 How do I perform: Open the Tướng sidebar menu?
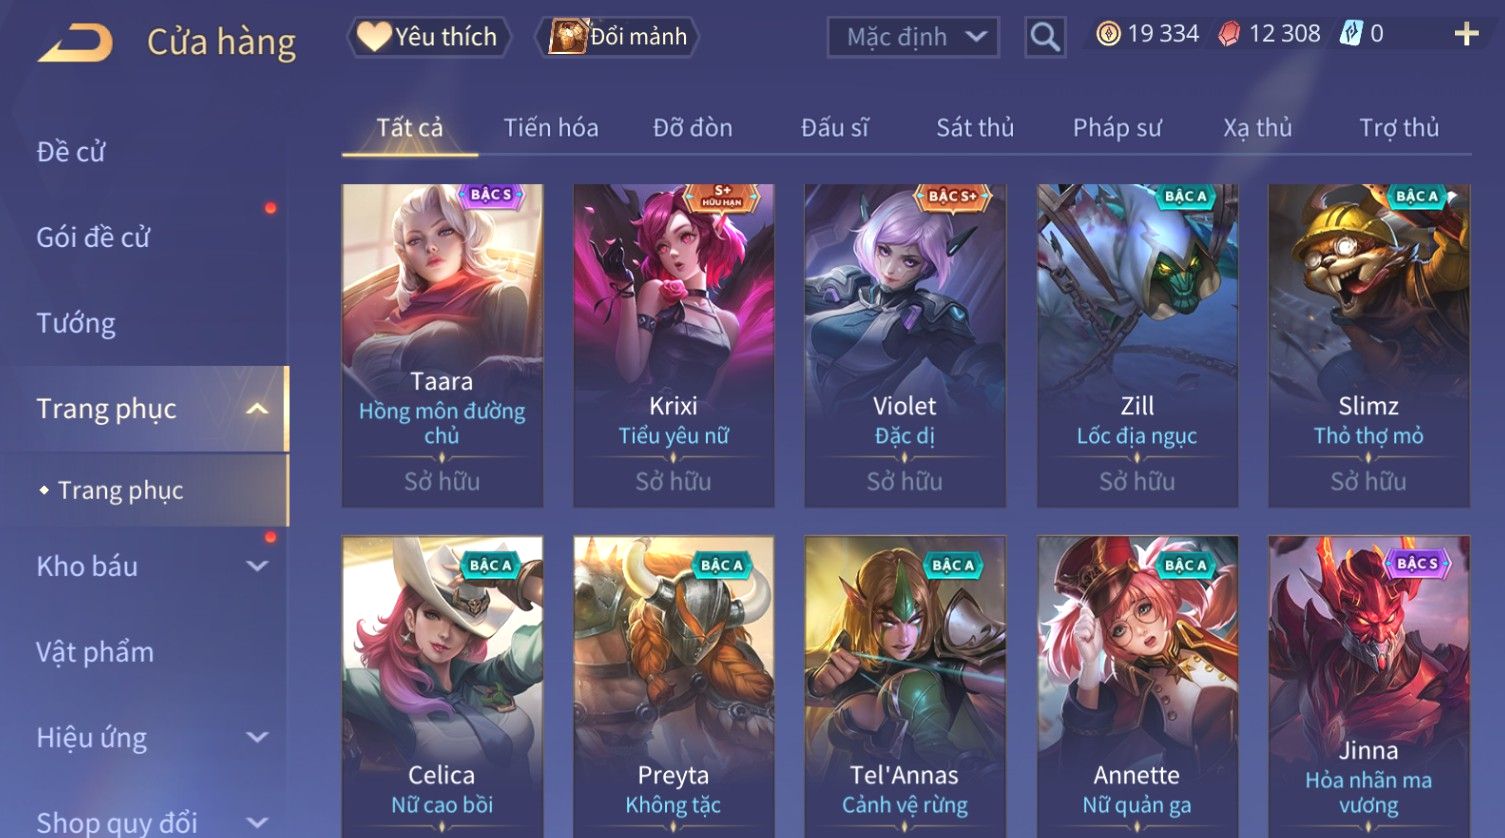click(76, 324)
